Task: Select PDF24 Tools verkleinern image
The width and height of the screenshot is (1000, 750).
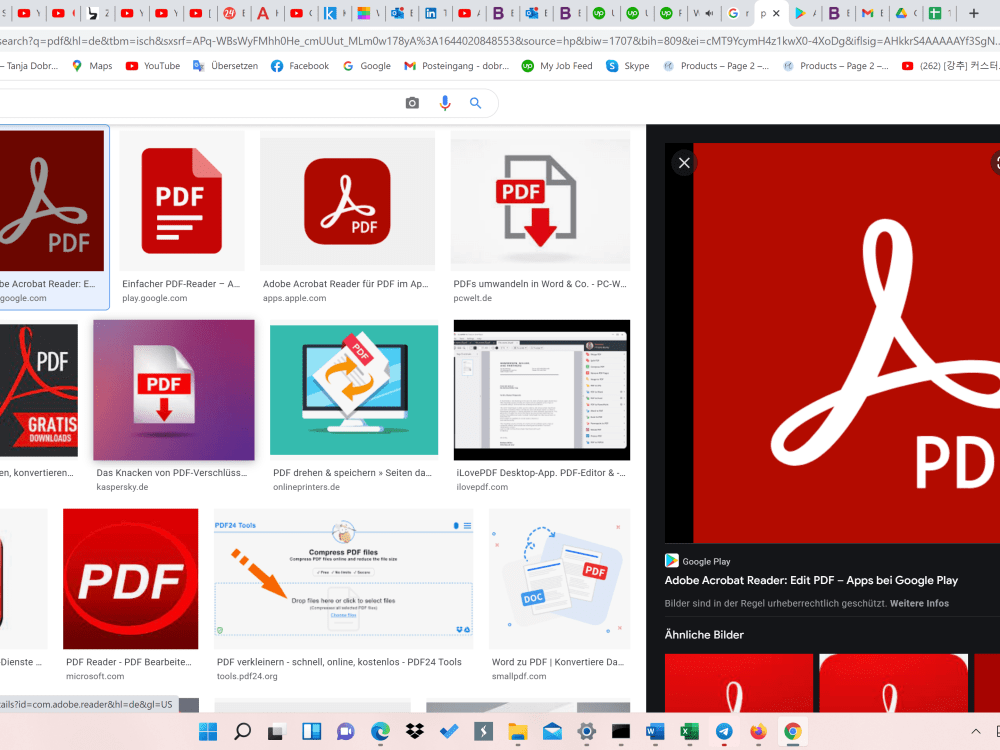Action: click(x=344, y=578)
